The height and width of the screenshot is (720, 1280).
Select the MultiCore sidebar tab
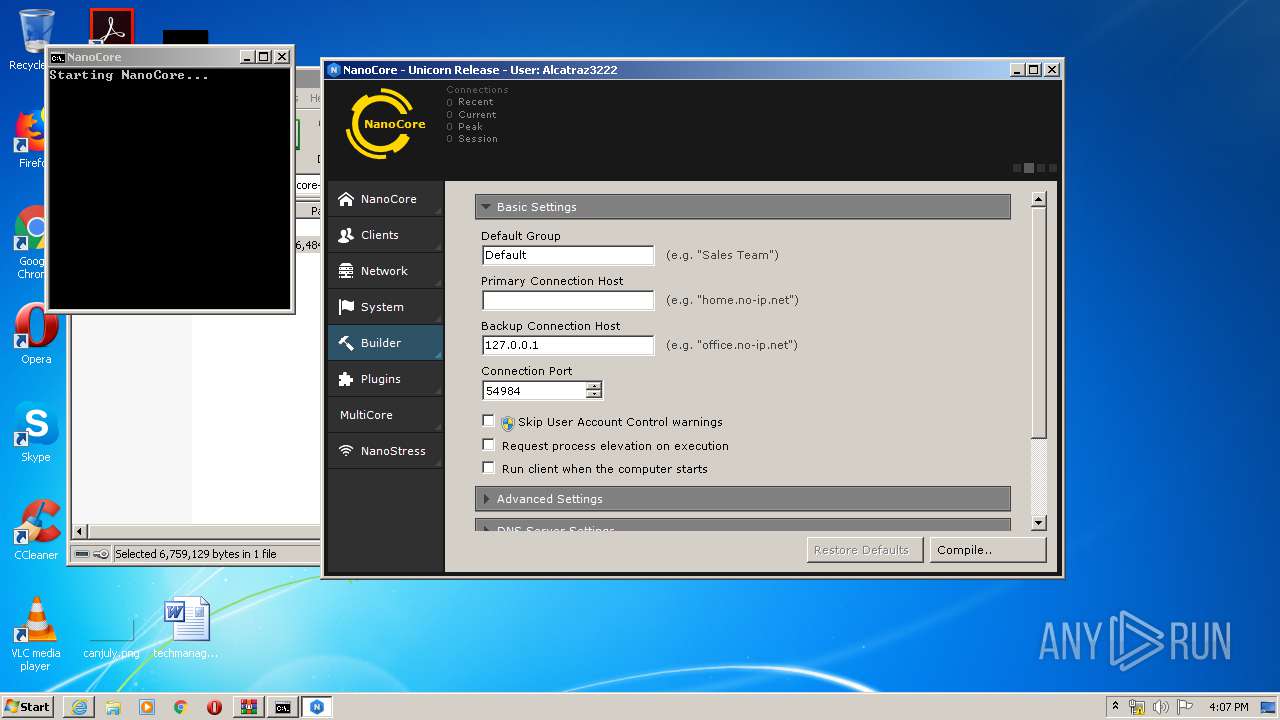pyautogui.click(x=385, y=415)
